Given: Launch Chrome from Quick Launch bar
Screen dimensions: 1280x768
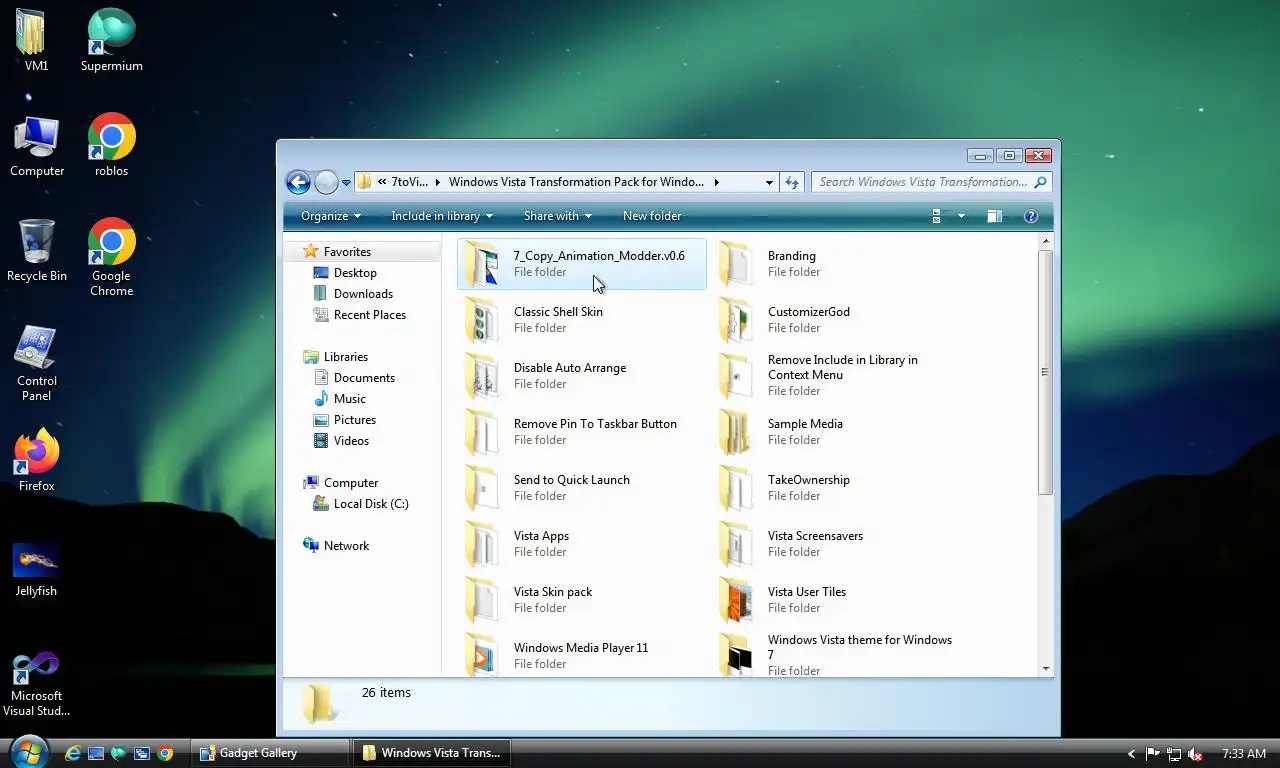Looking at the screenshot, I should tap(165, 753).
